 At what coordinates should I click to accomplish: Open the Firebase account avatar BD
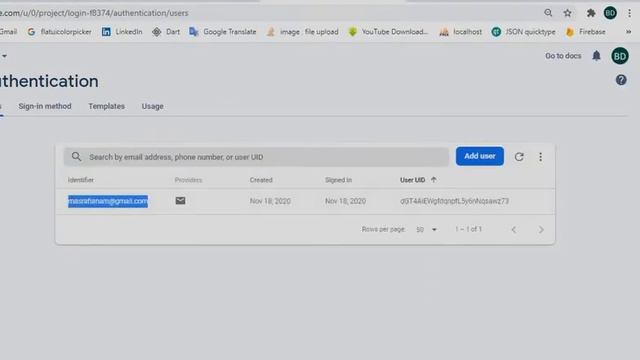[620, 56]
